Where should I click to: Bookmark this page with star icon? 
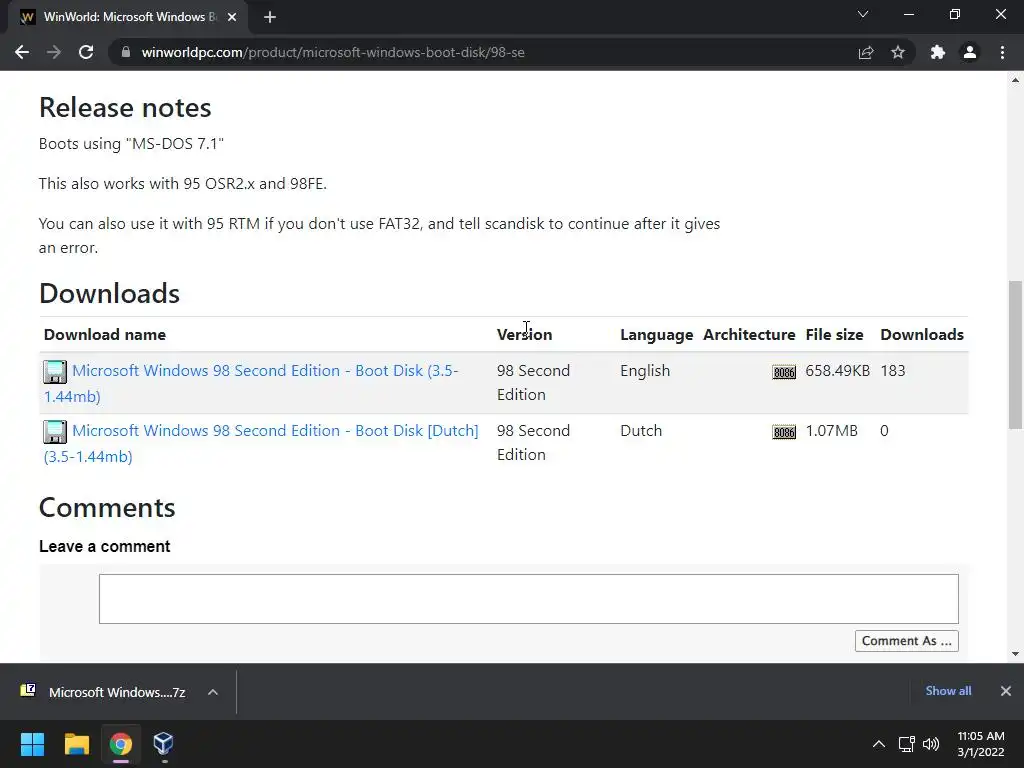898,52
